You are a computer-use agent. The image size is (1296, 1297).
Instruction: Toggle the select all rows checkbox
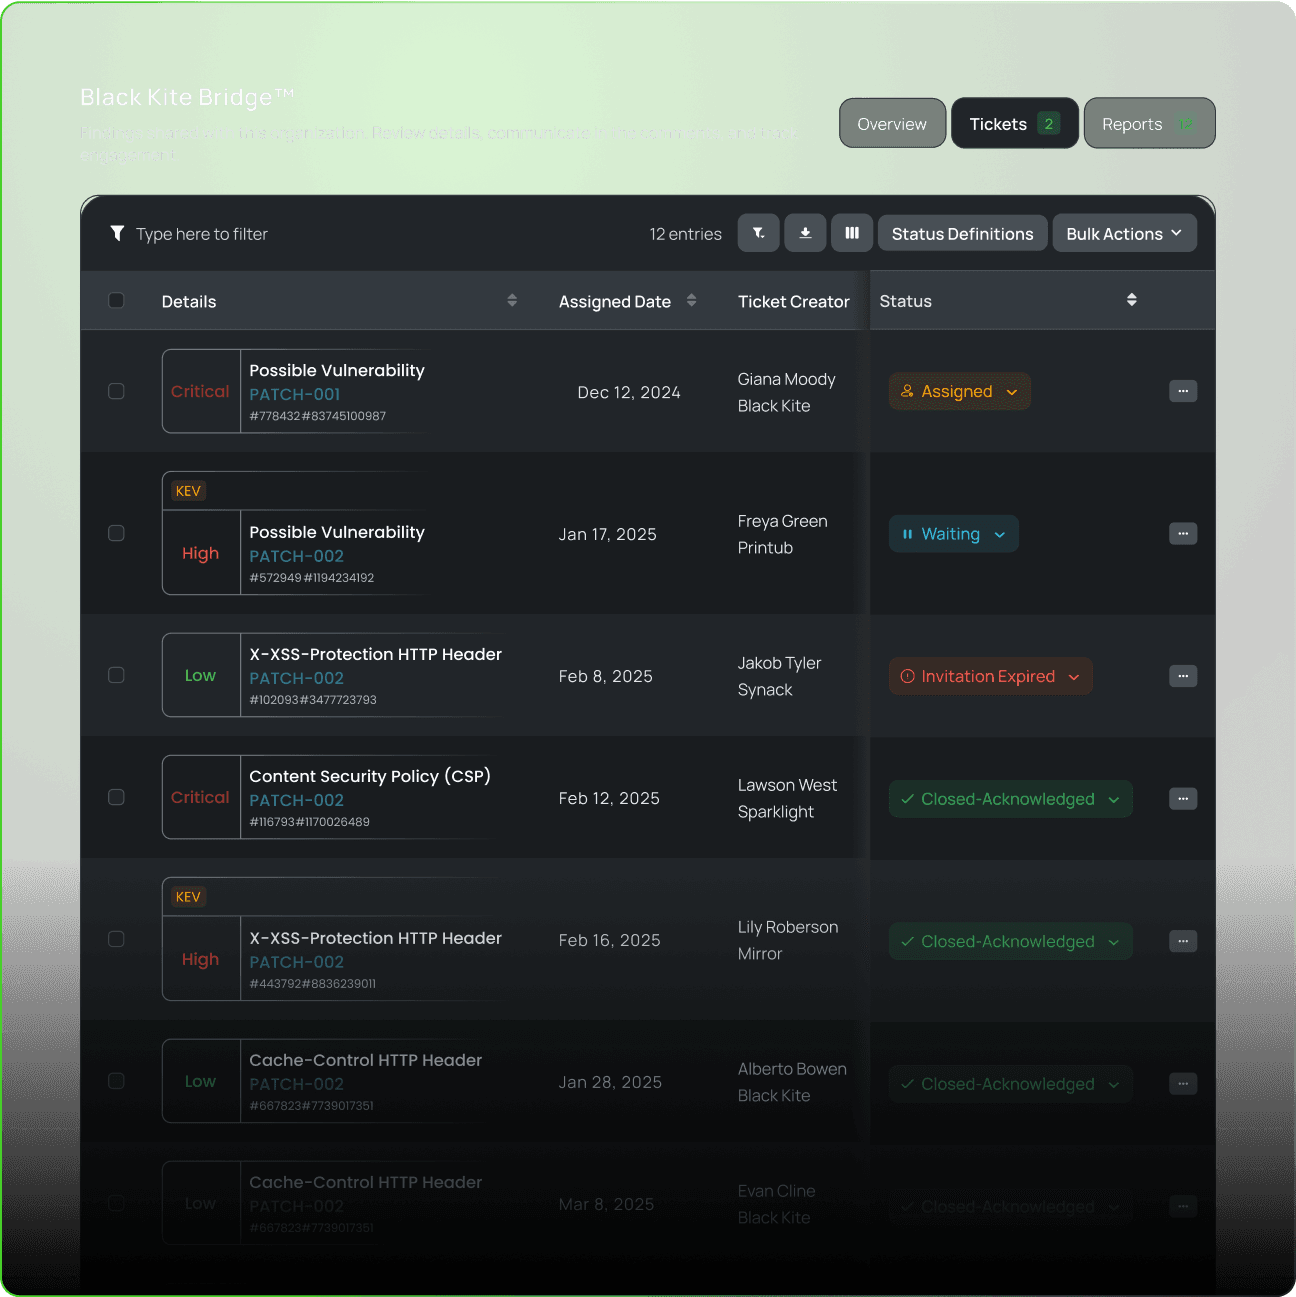(x=116, y=300)
